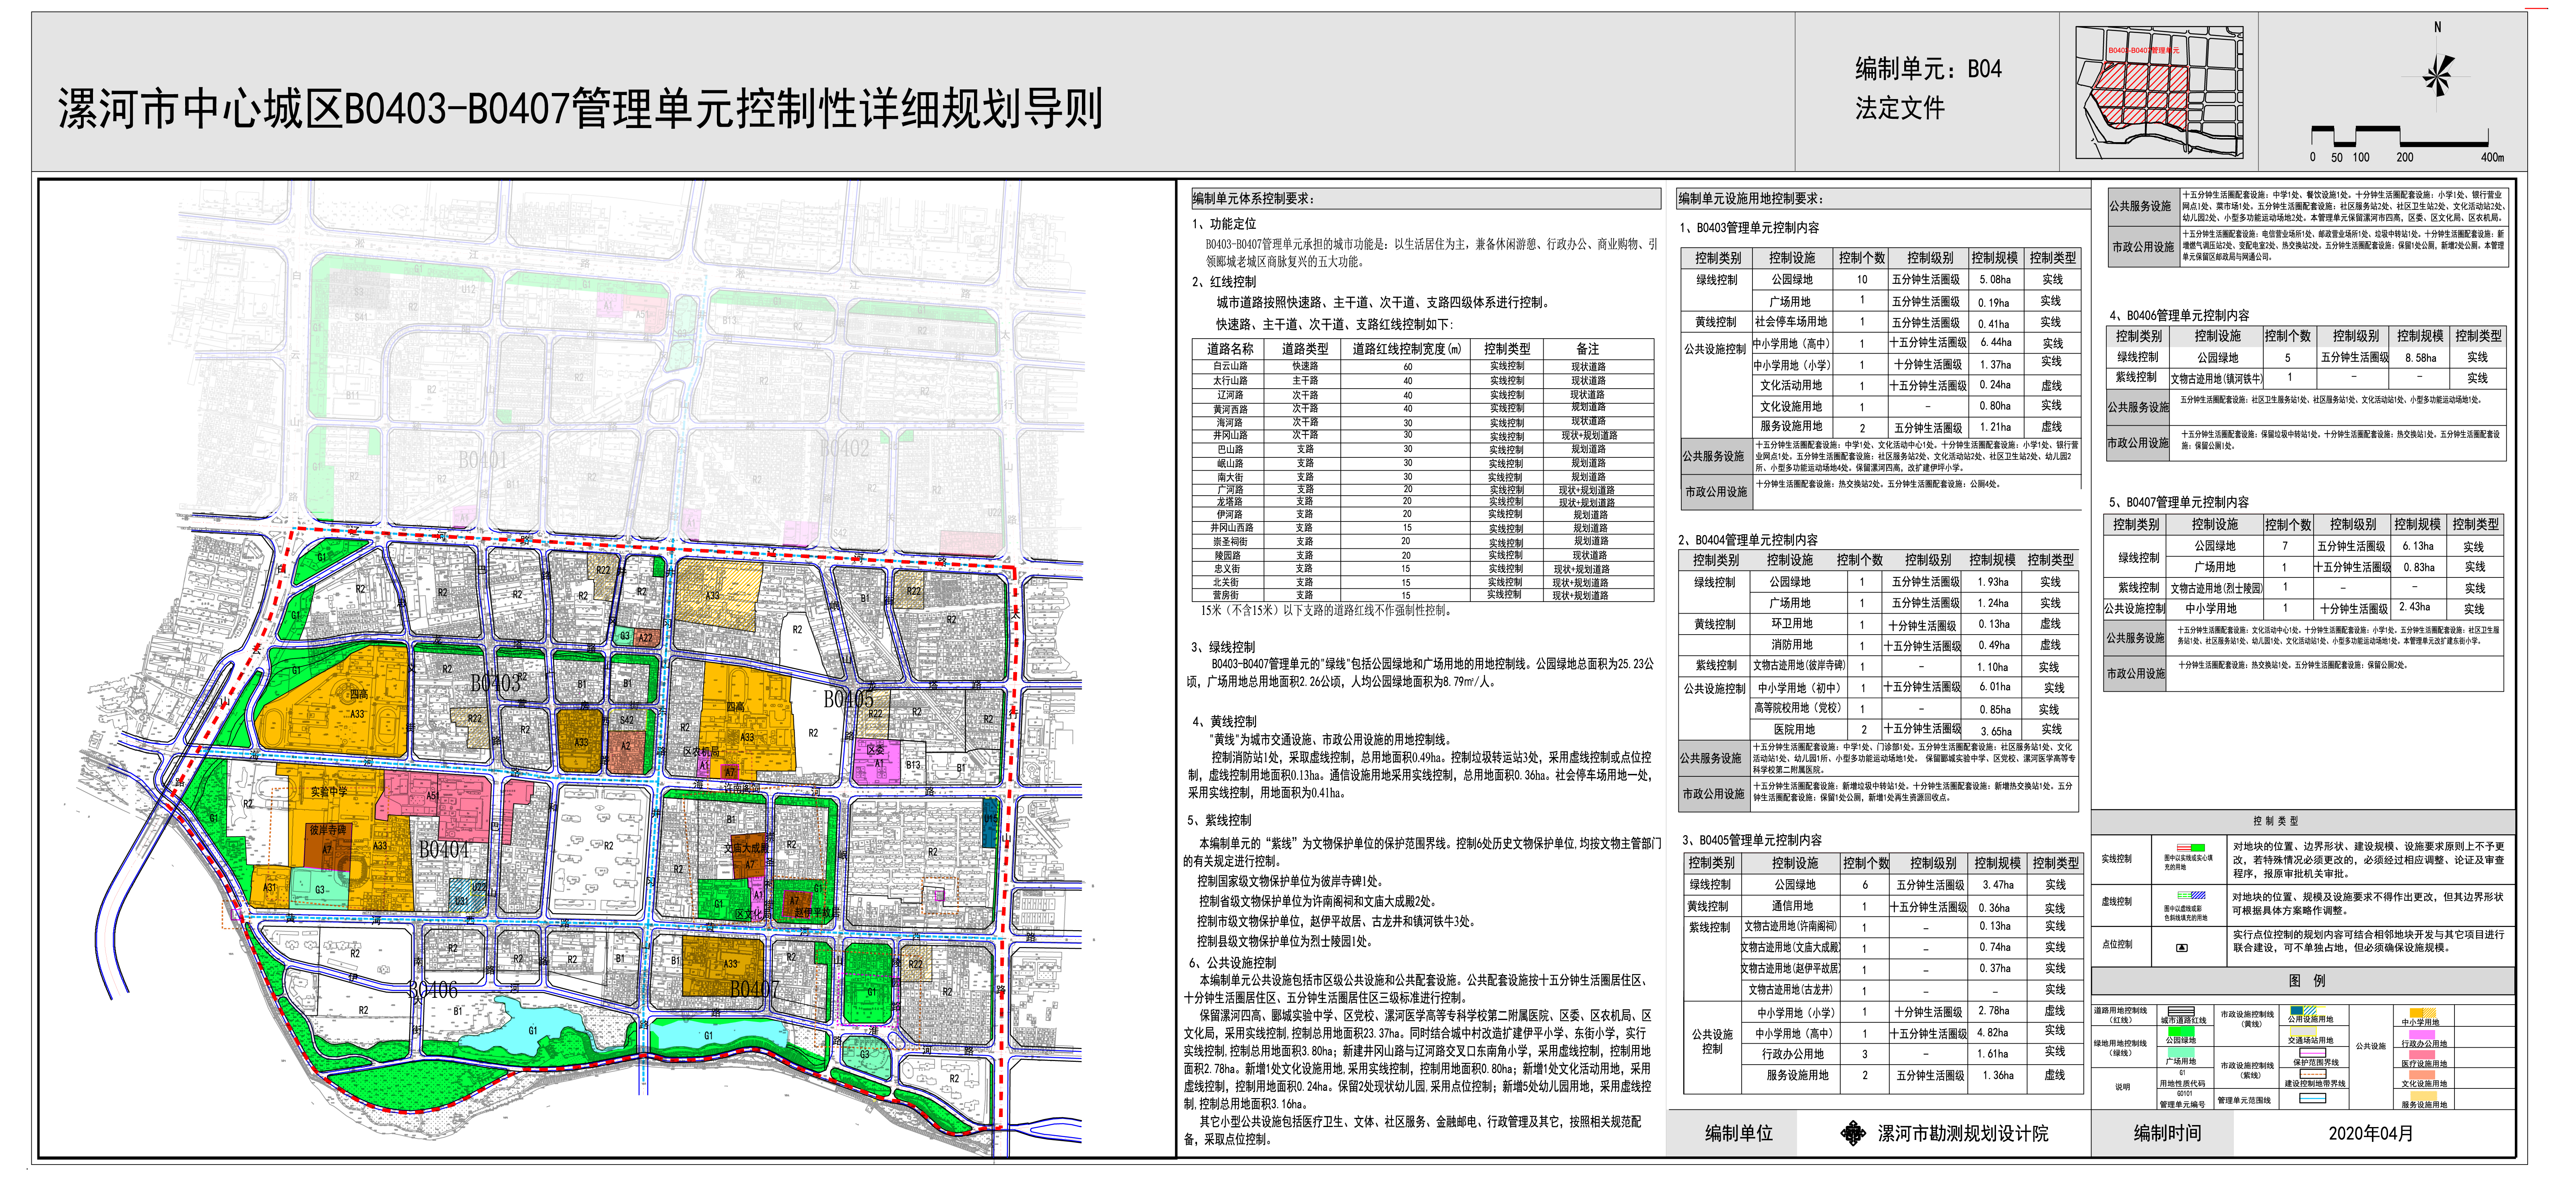Click the B0403 unit label on the map
Image resolution: width=2576 pixels, height=1177 pixels.
[x=496, y=683]
